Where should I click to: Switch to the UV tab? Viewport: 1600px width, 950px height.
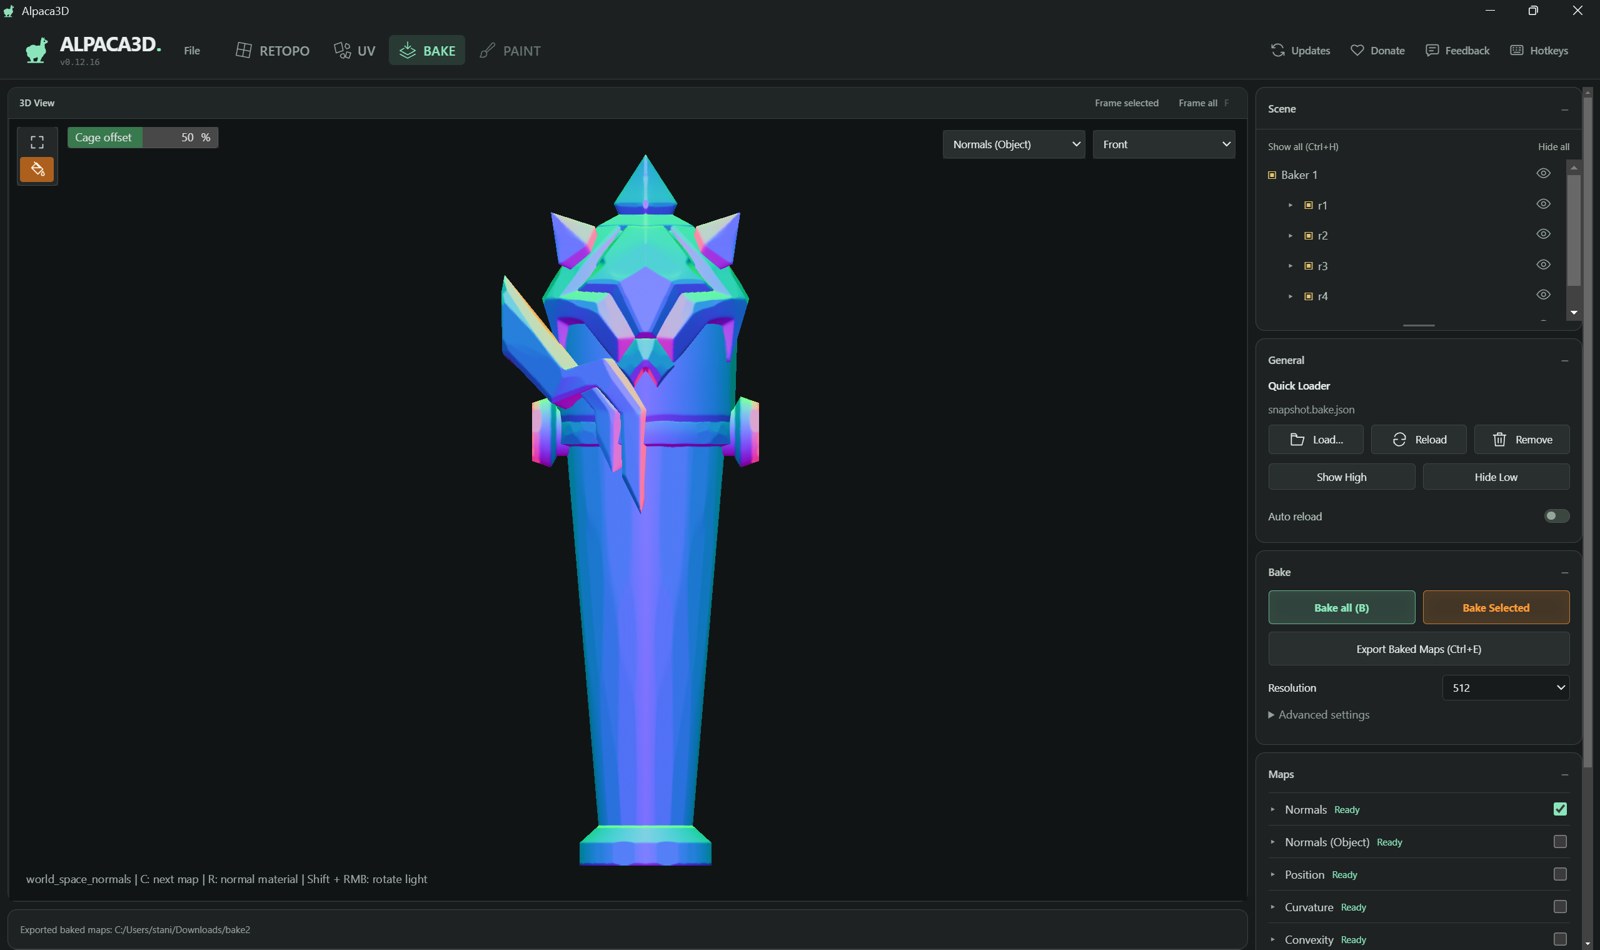pyautogui.click(x=355, y=50)
